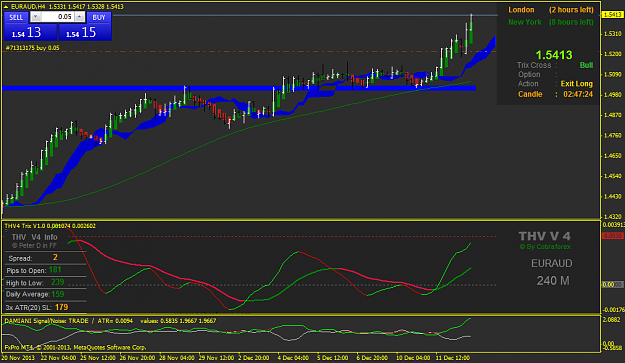The image size is (625, 363).
Task: Click the buy price 1.54 15 tile
Action: click(x=85, y=32)
